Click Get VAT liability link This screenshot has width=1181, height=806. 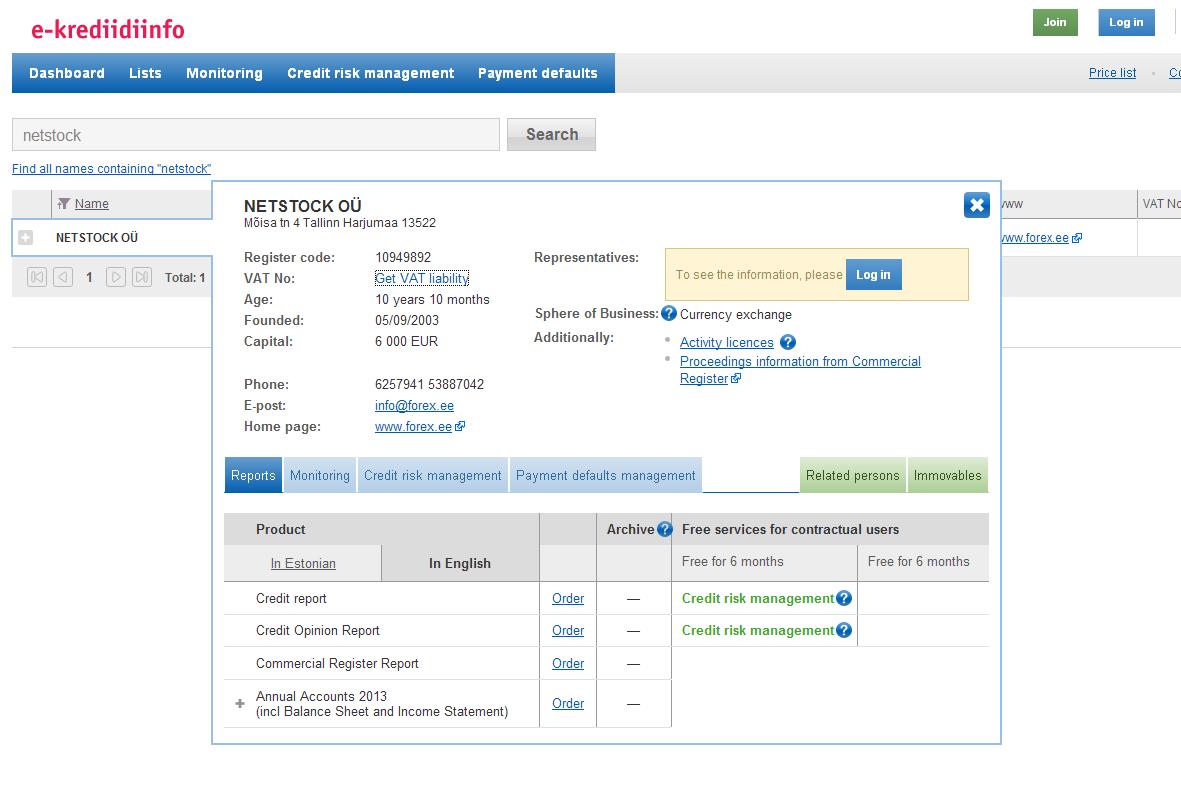point(422,278)
